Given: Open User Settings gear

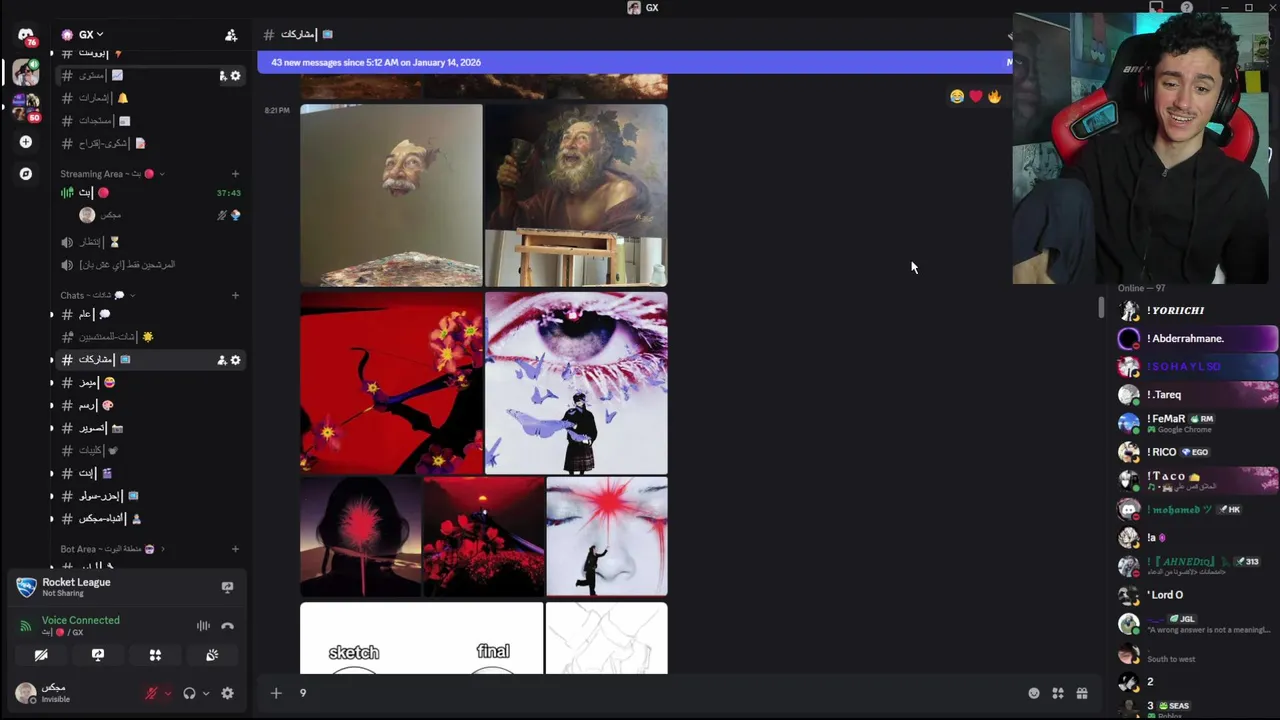Looking at the screenshot, I should click(x=227, y=693).
